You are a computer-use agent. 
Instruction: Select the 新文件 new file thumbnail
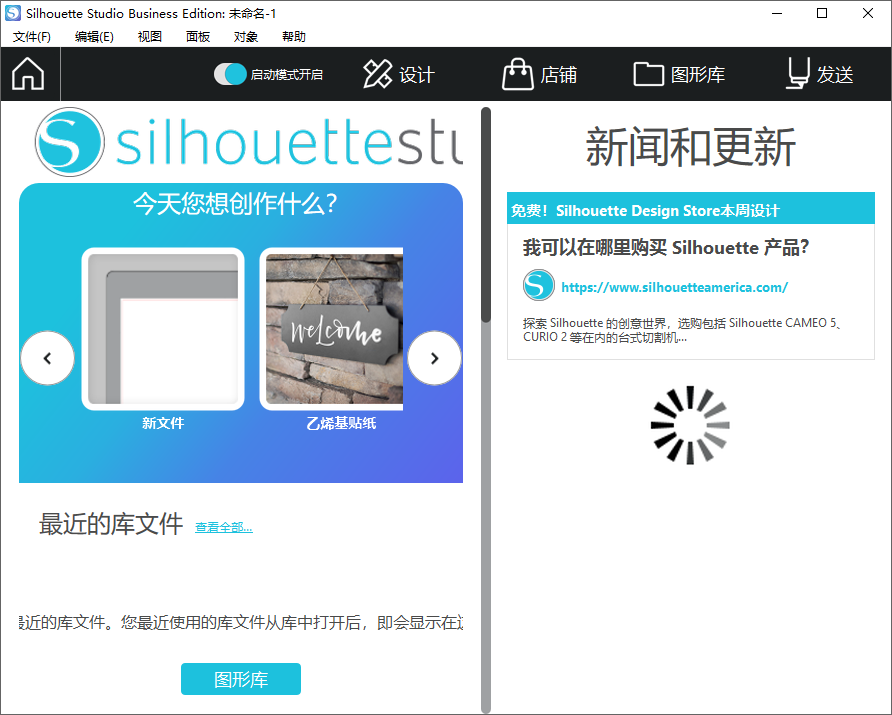click(163, 329)
